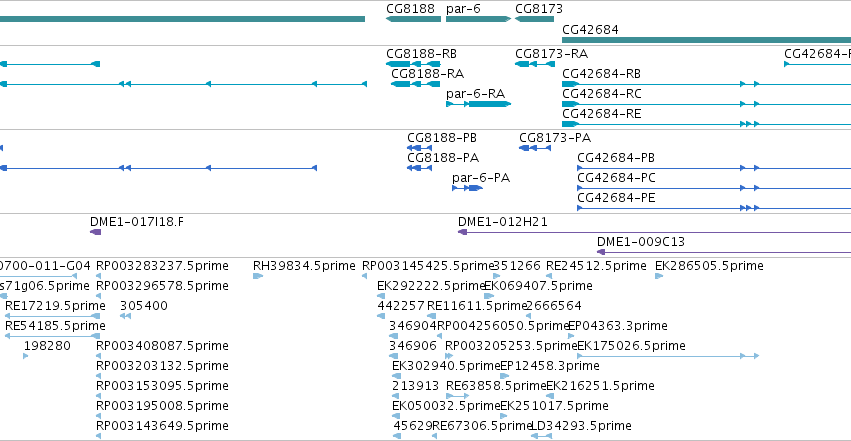The height and width of the screenshot is (441, 851).
Task: Click the RP003203132.5prime EST label
Action: point(162,366)
